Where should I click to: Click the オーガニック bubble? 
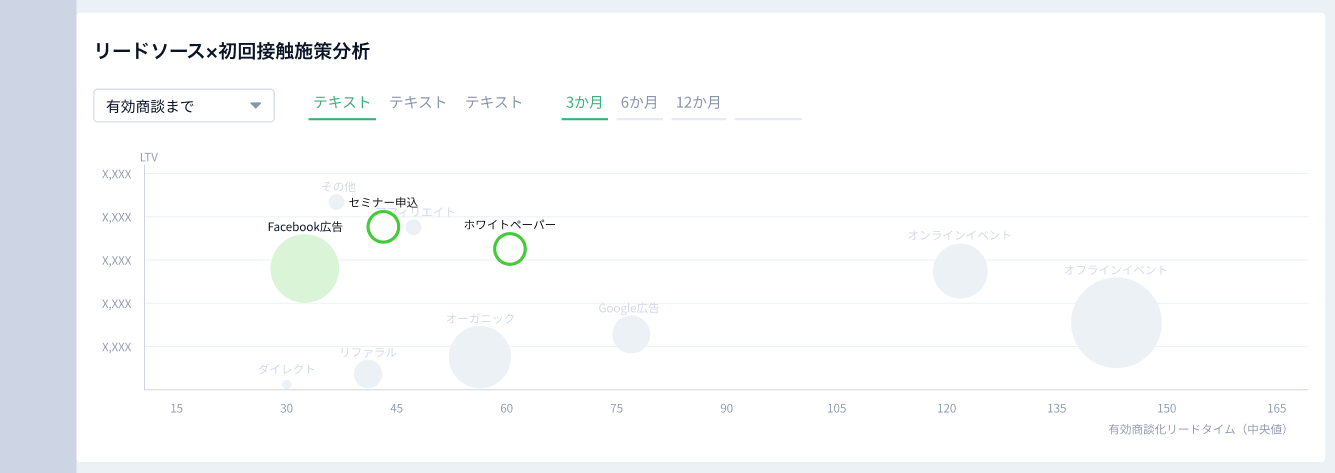(480, 357)
